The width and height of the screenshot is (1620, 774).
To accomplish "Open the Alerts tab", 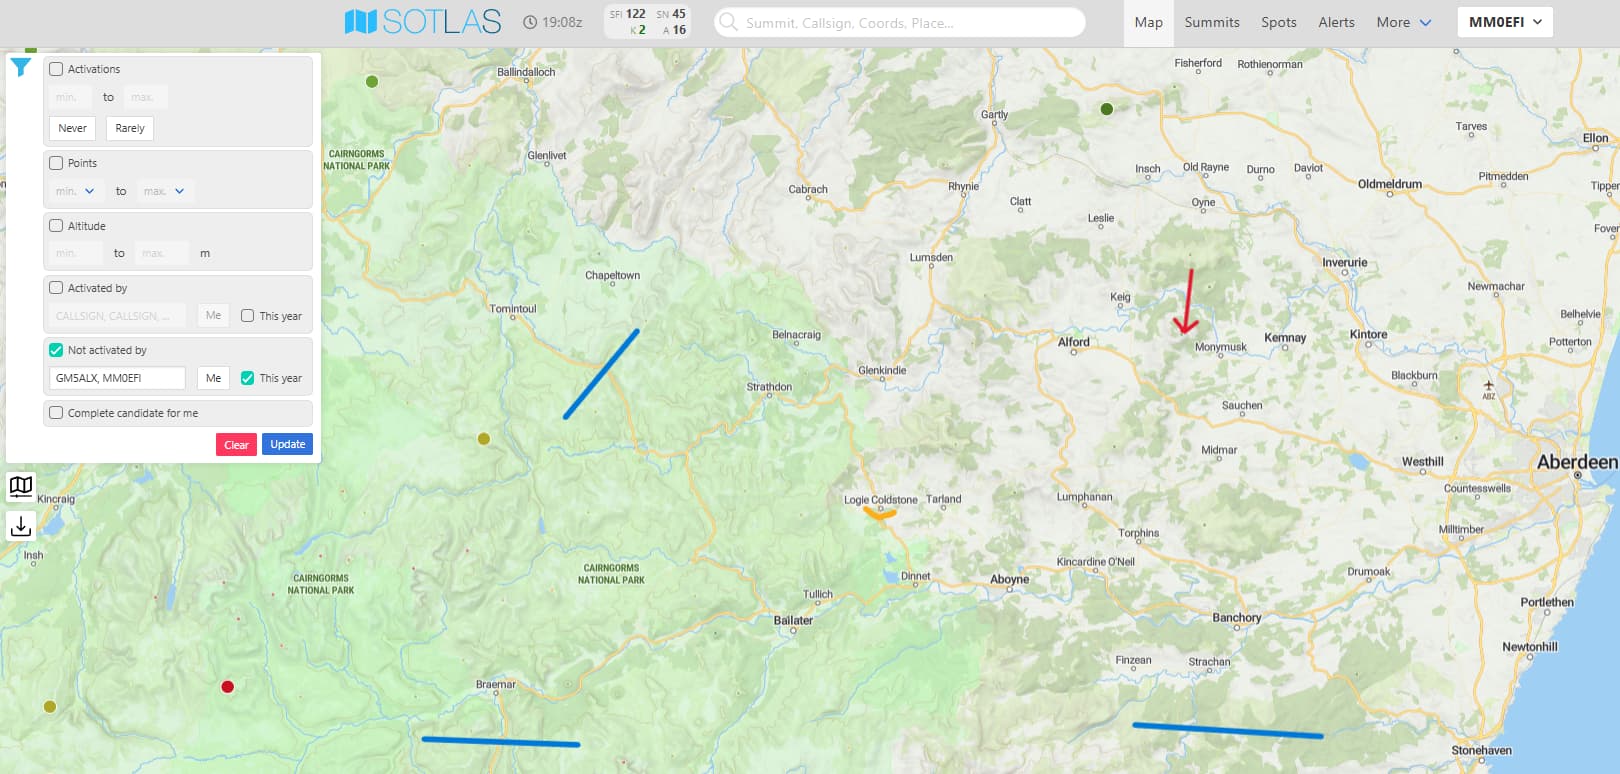I will pyautogui.click(x=1336, y=22).
